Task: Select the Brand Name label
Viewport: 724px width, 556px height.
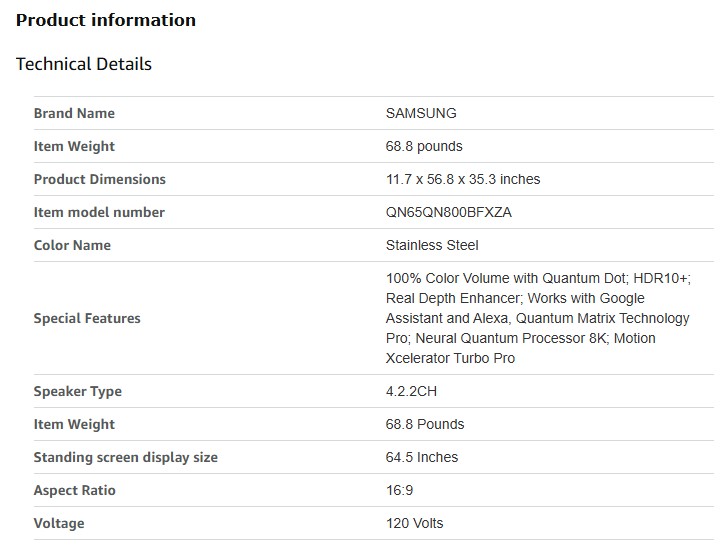Action: (x=74, y=113)
